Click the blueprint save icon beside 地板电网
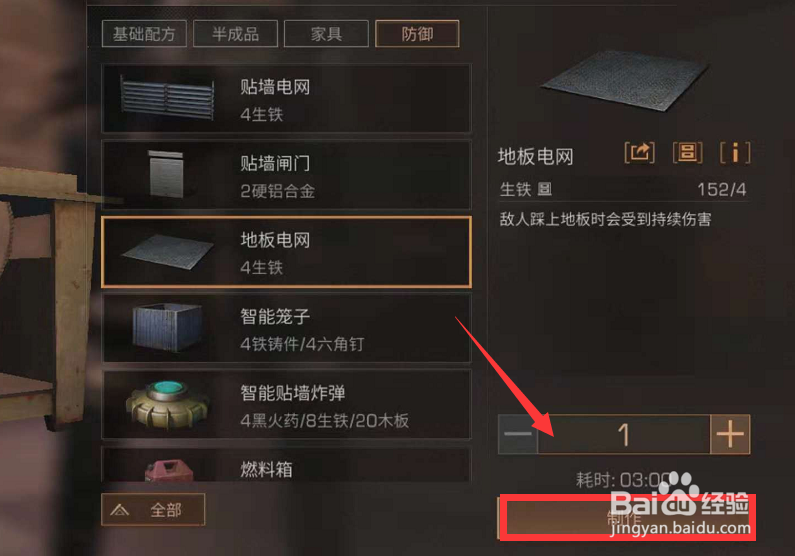The image size is (795, 556). [x=687, y=152]
